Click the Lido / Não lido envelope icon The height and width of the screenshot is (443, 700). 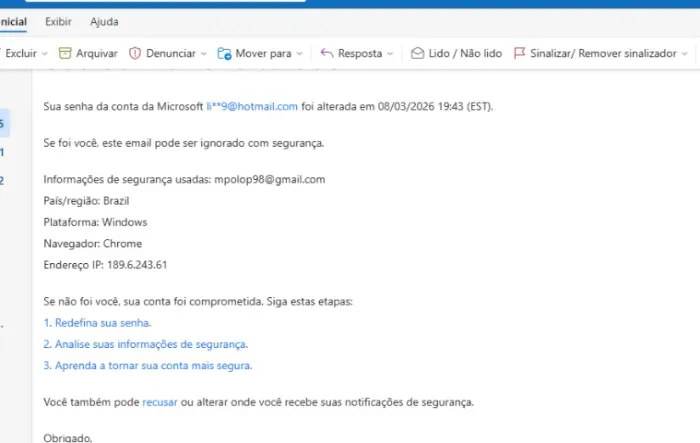417,54
